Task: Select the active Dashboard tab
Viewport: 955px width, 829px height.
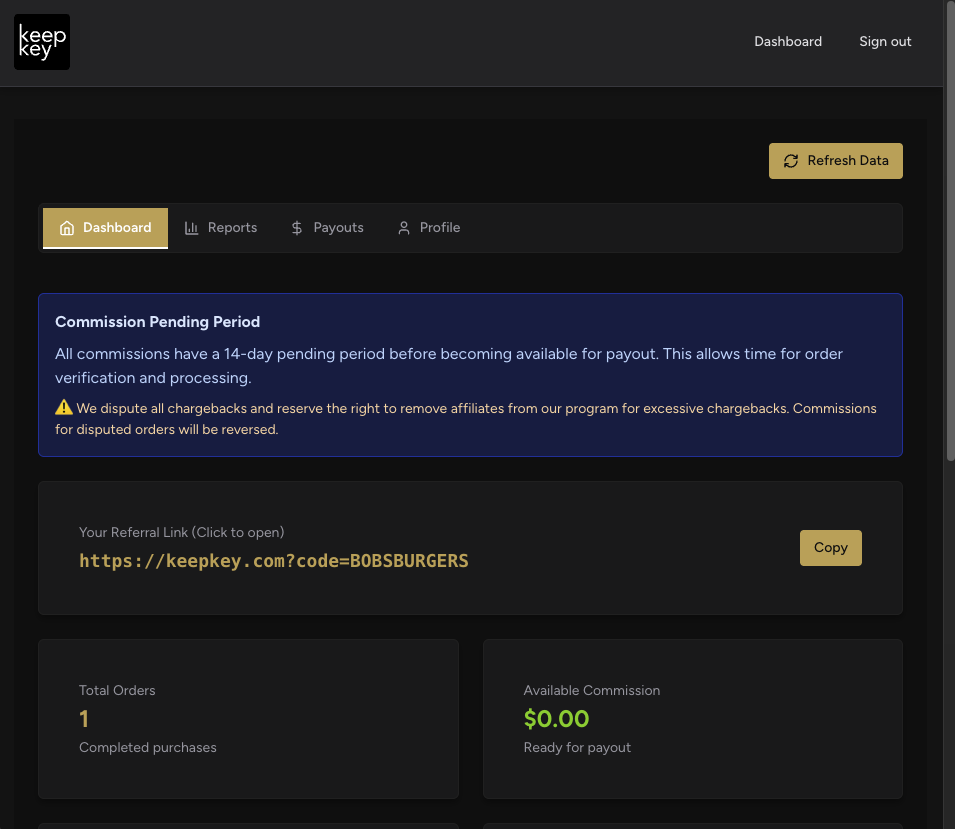Action: (105, 227)
